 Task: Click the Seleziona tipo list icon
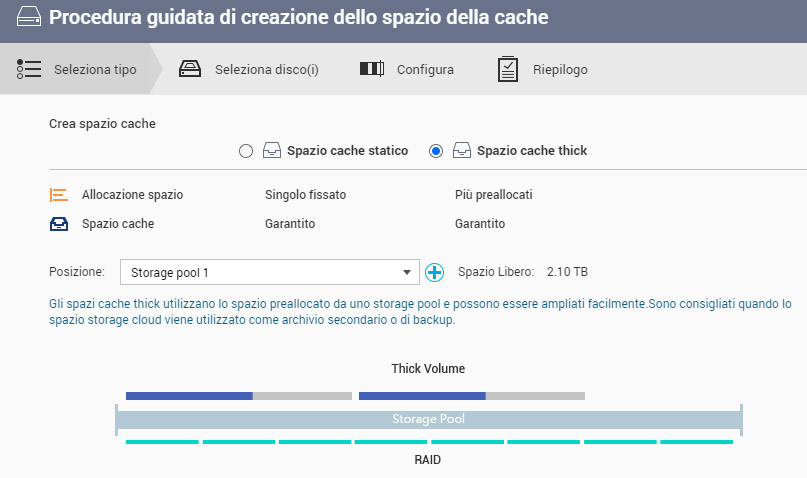coord(28,69)
